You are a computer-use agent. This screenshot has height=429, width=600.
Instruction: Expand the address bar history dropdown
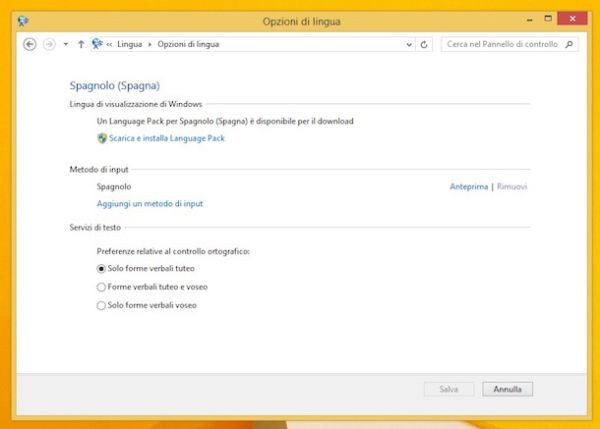(x=408, y=44)
